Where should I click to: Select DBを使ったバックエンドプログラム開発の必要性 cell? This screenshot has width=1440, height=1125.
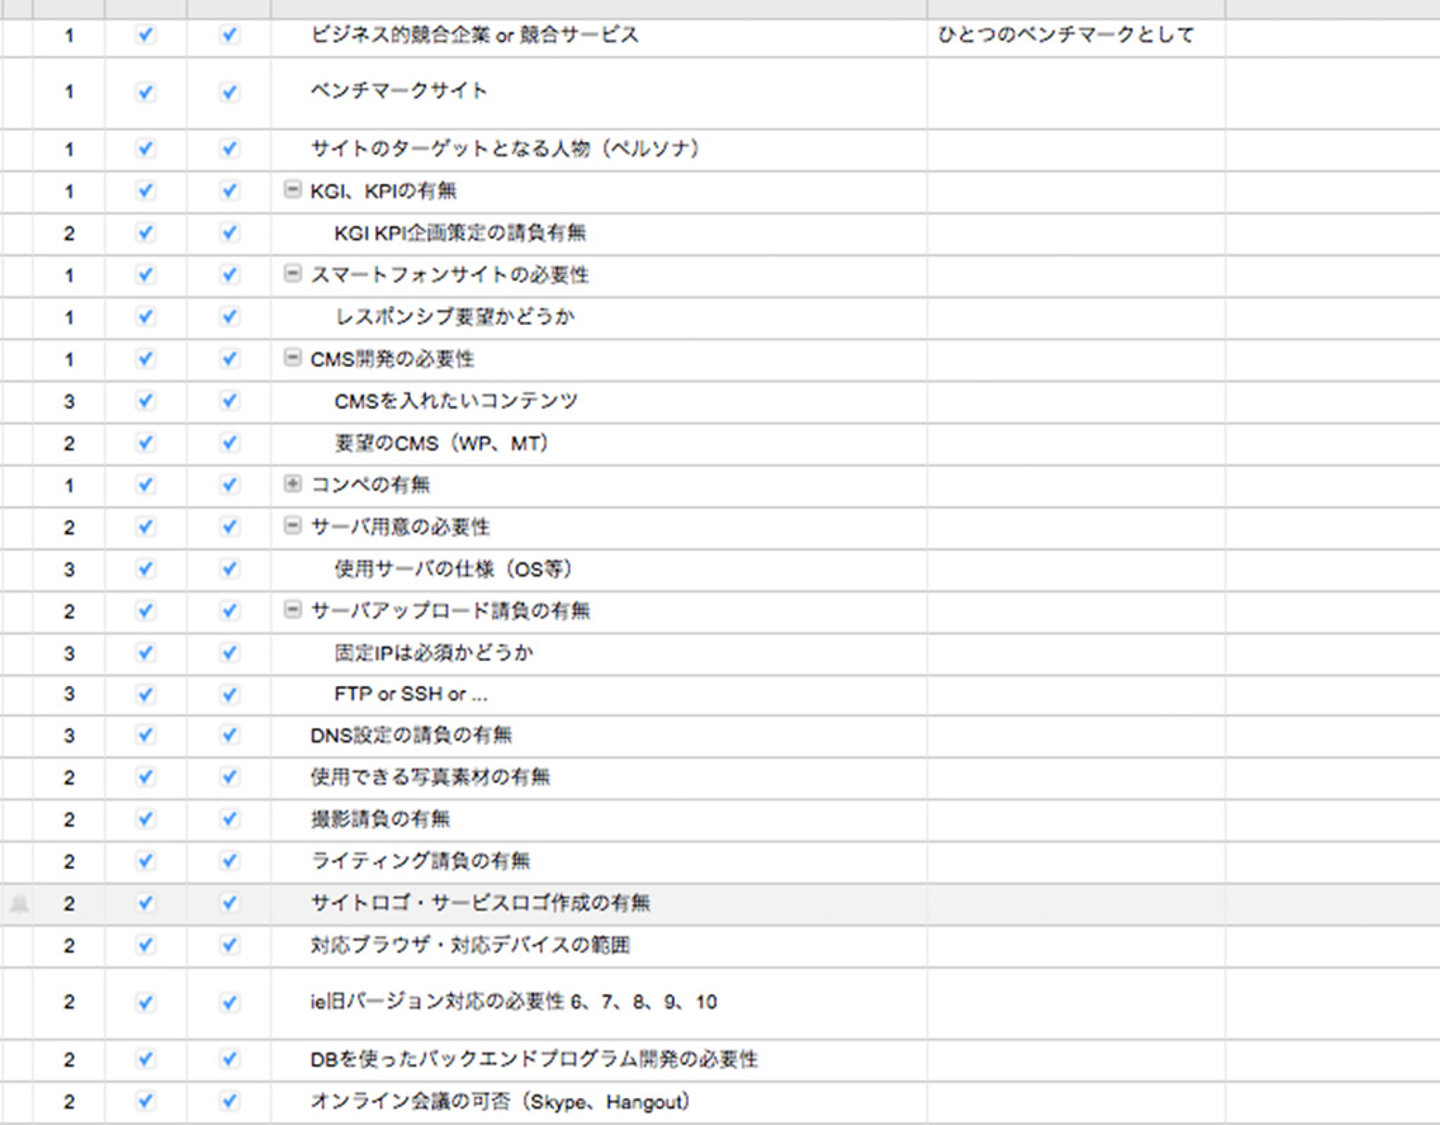(598, 1059)
